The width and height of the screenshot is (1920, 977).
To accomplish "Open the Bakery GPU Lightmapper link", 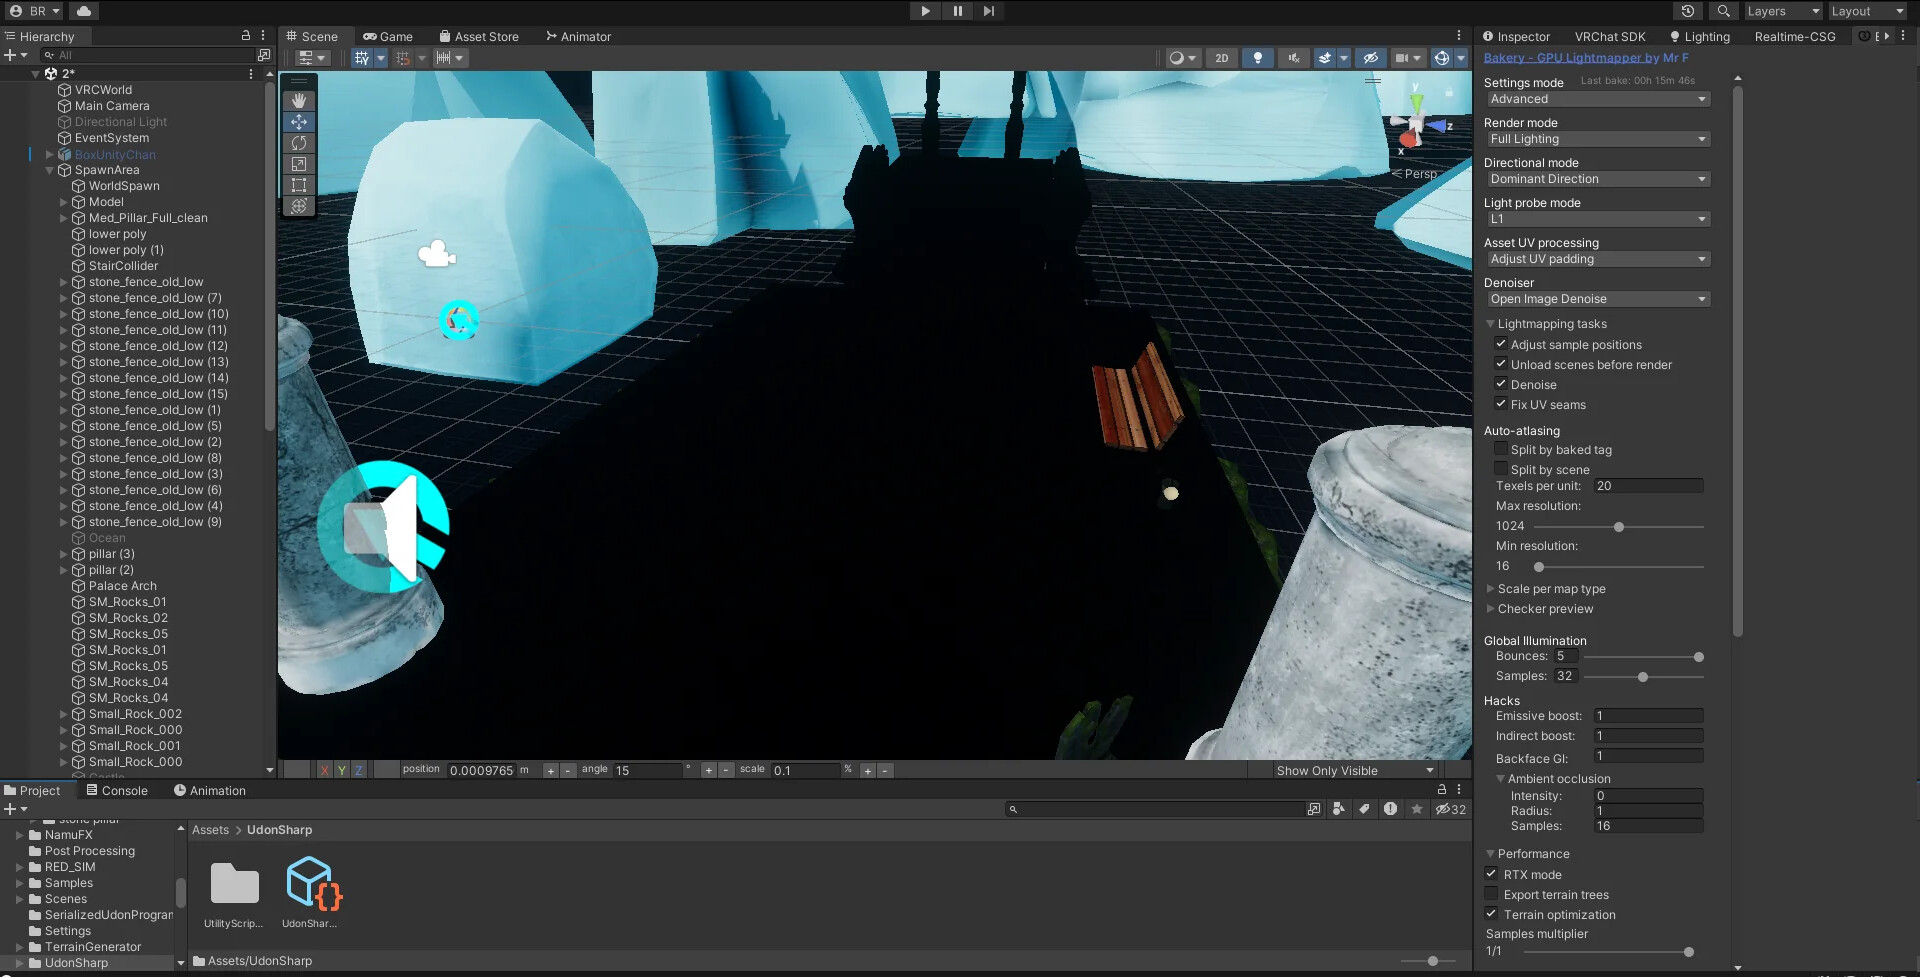I will tap(1584, 57).
